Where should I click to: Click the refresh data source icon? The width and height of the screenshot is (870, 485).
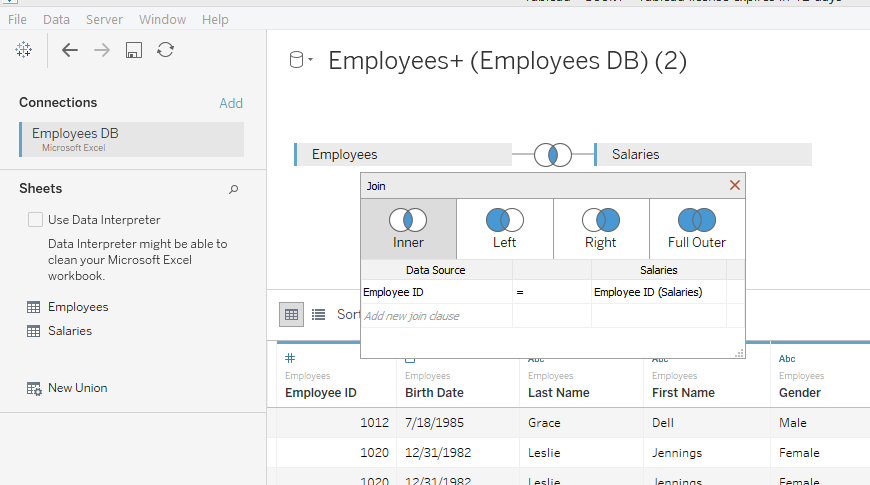point(166,50)
